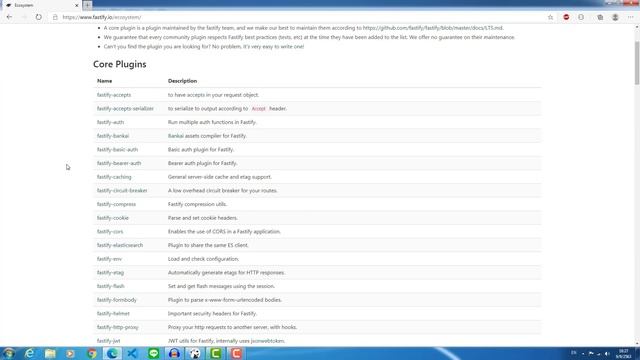Open the Bankai link in fastify-bankai description
Viewport: 640px width, 360px height.
[176, 136]
